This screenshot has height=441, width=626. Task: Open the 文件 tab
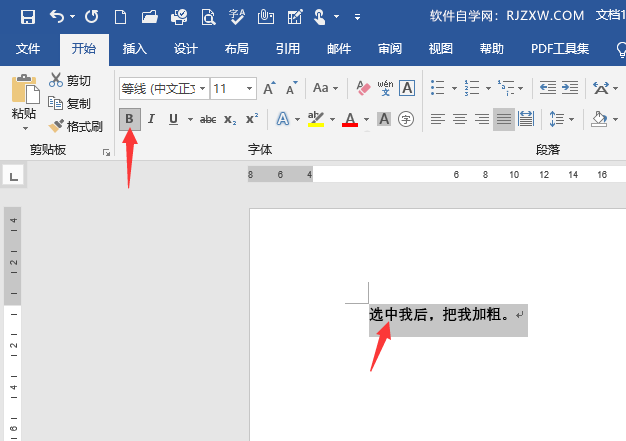28,49
